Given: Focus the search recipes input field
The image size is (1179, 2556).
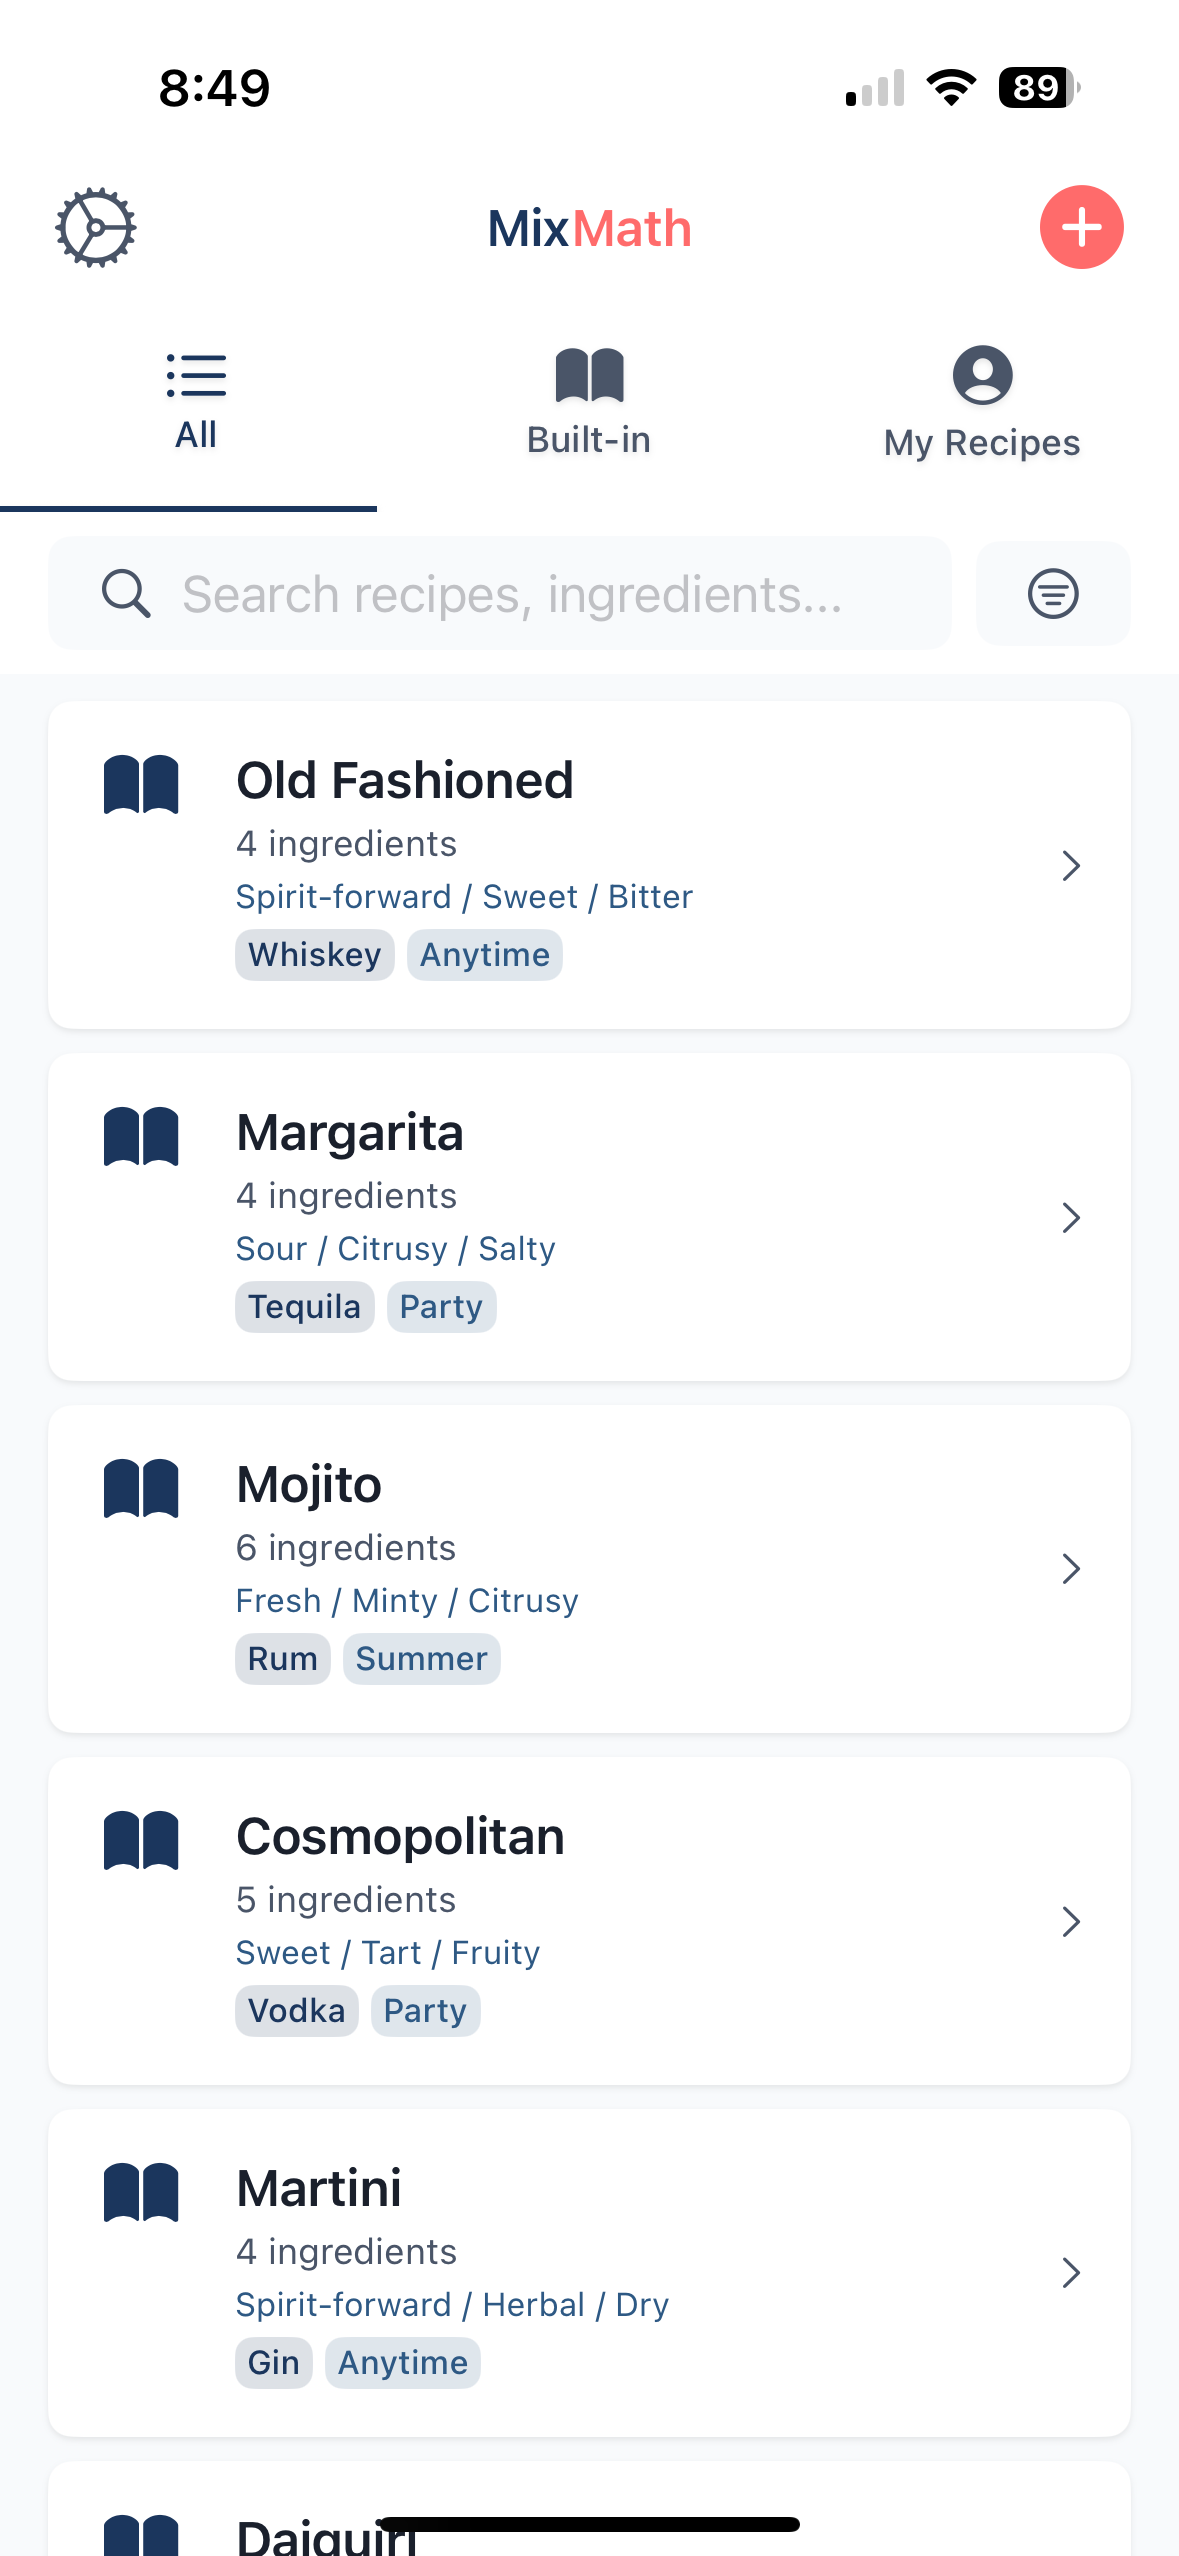Looking at the screenshot, I should pos(540,594).
